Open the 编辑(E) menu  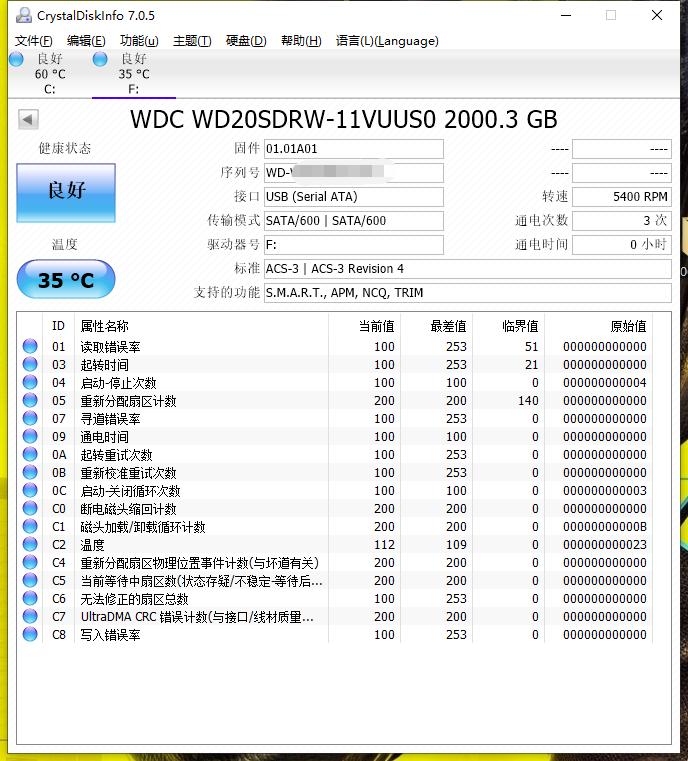86,41
